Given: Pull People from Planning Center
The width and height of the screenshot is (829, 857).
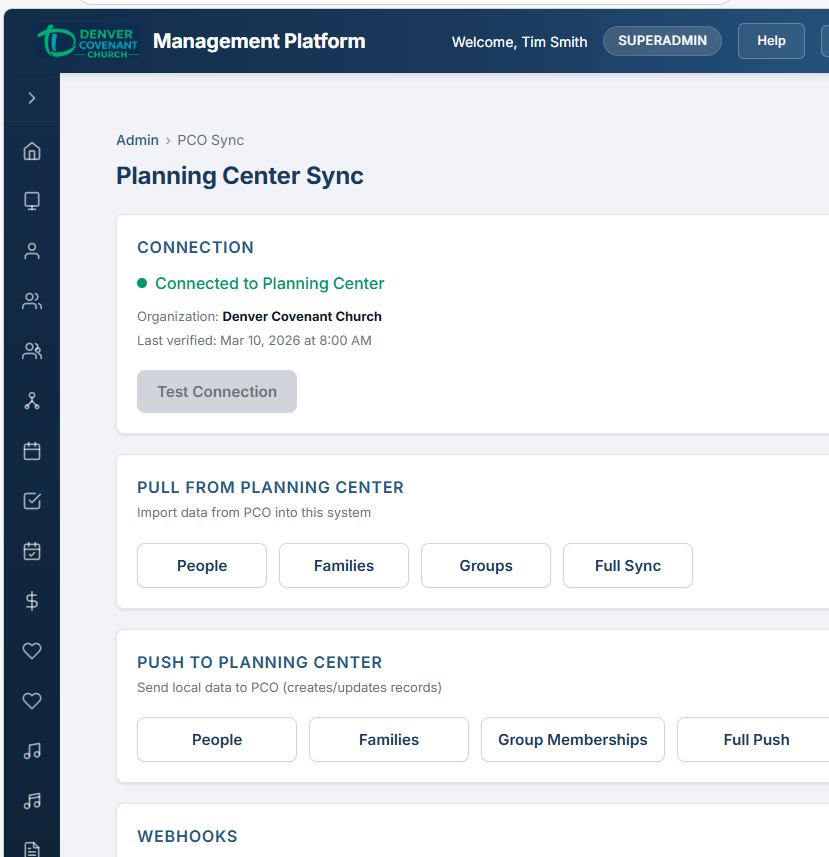Looking at the screenshot, I should [x=201, y=565].
